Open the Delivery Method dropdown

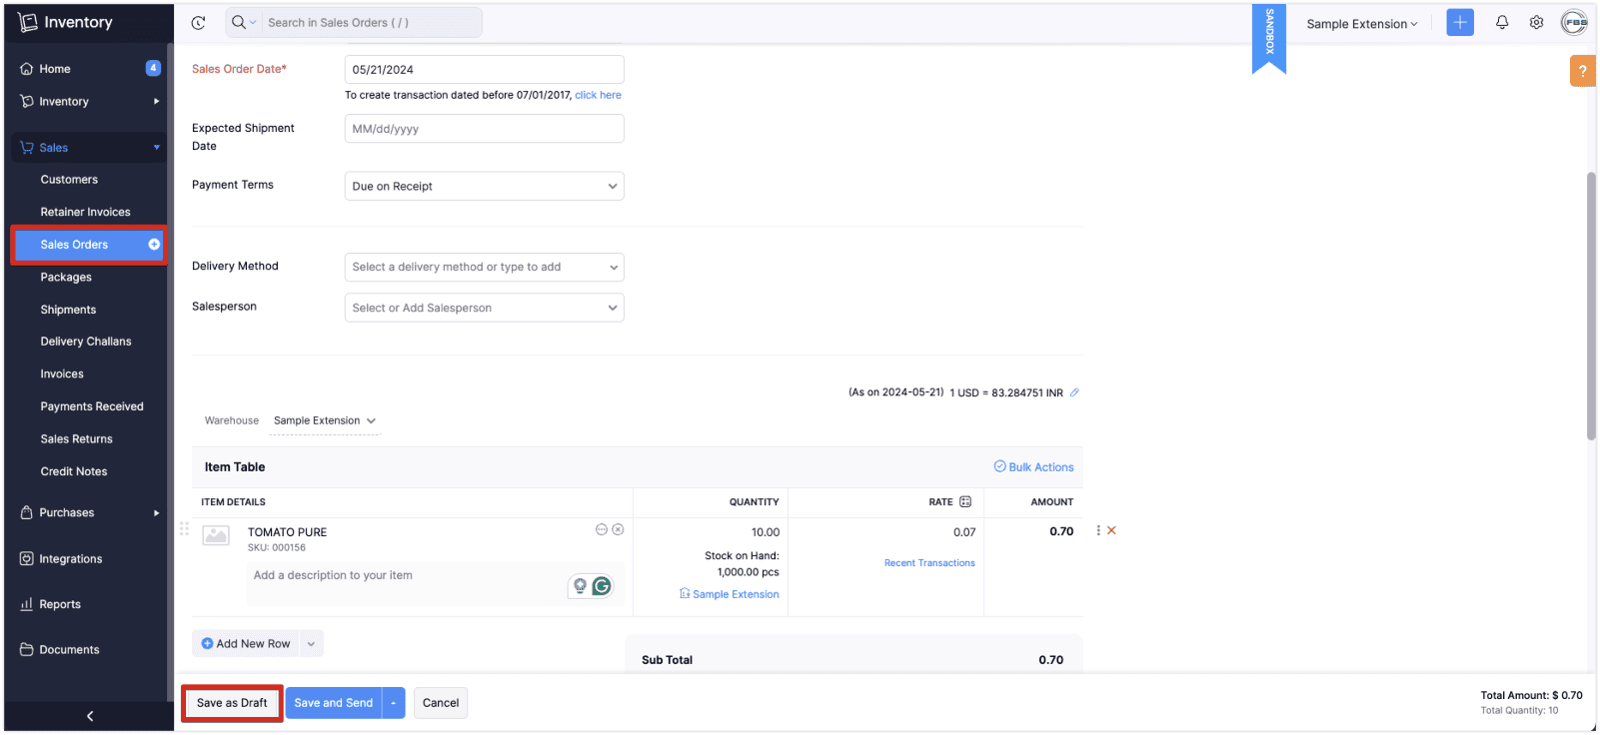[x=484, y=267]
